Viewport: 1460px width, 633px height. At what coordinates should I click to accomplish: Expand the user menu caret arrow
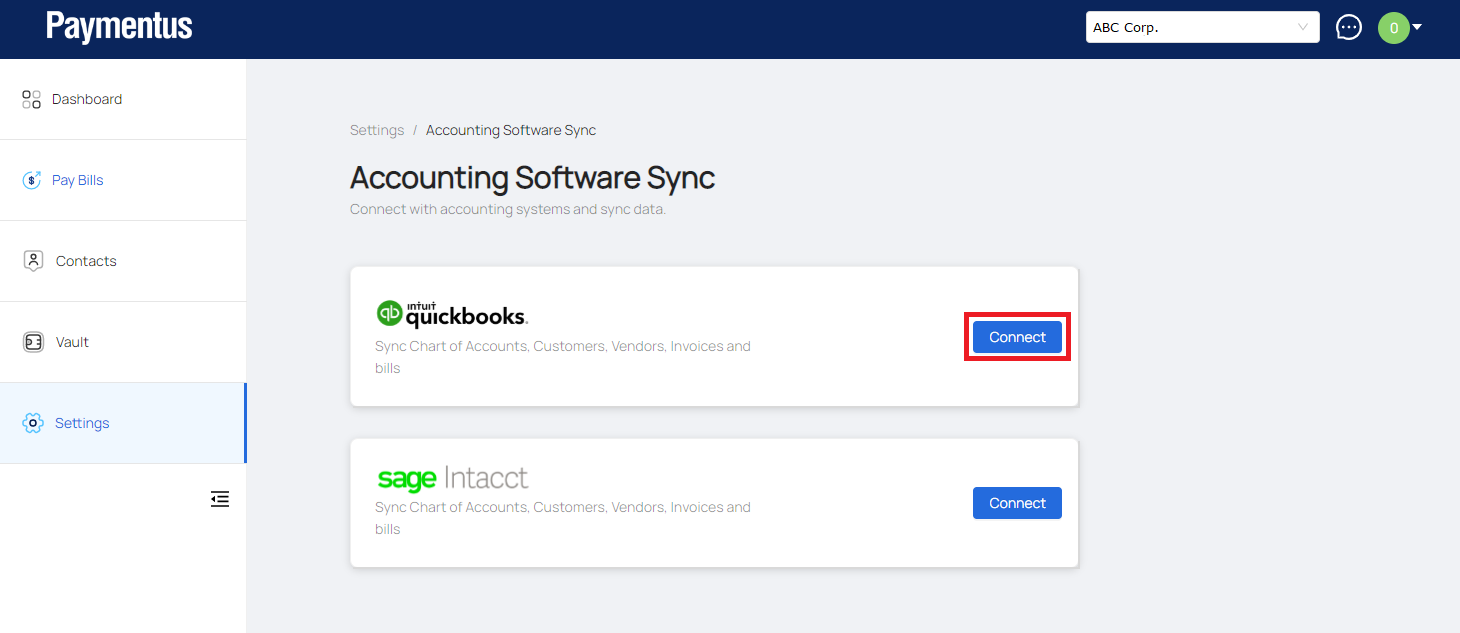click(1417, 27)
